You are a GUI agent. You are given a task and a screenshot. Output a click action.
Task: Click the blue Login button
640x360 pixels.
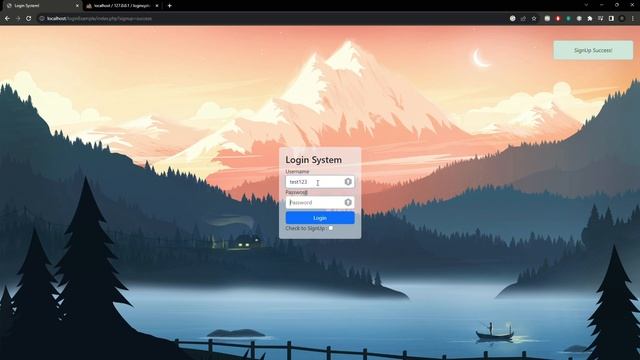tap(320, 218)
